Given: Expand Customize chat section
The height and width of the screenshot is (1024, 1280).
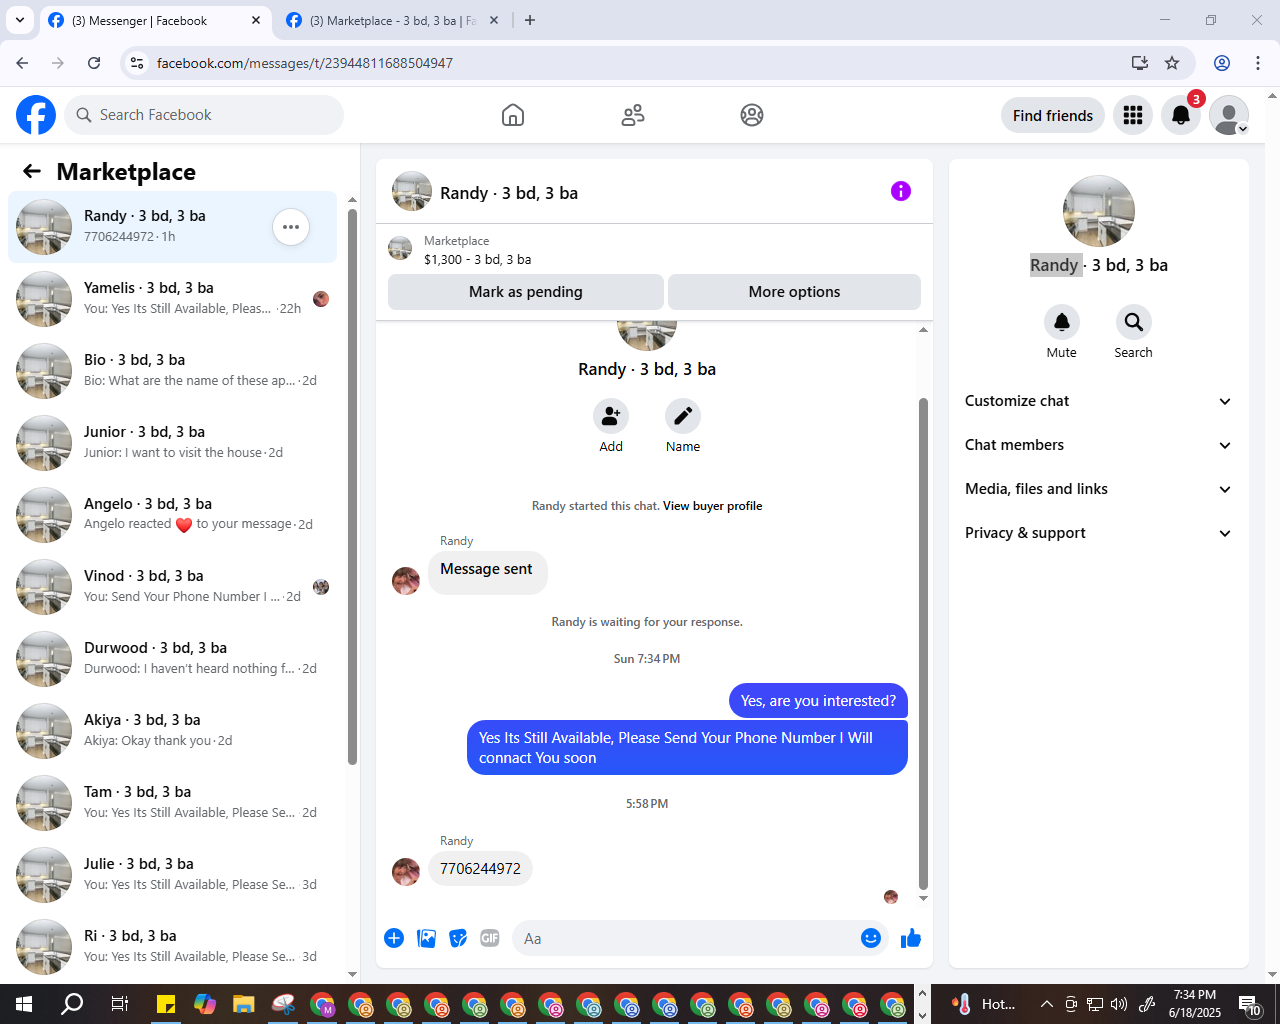Looking at the screenshot, I should point(1098,401).
